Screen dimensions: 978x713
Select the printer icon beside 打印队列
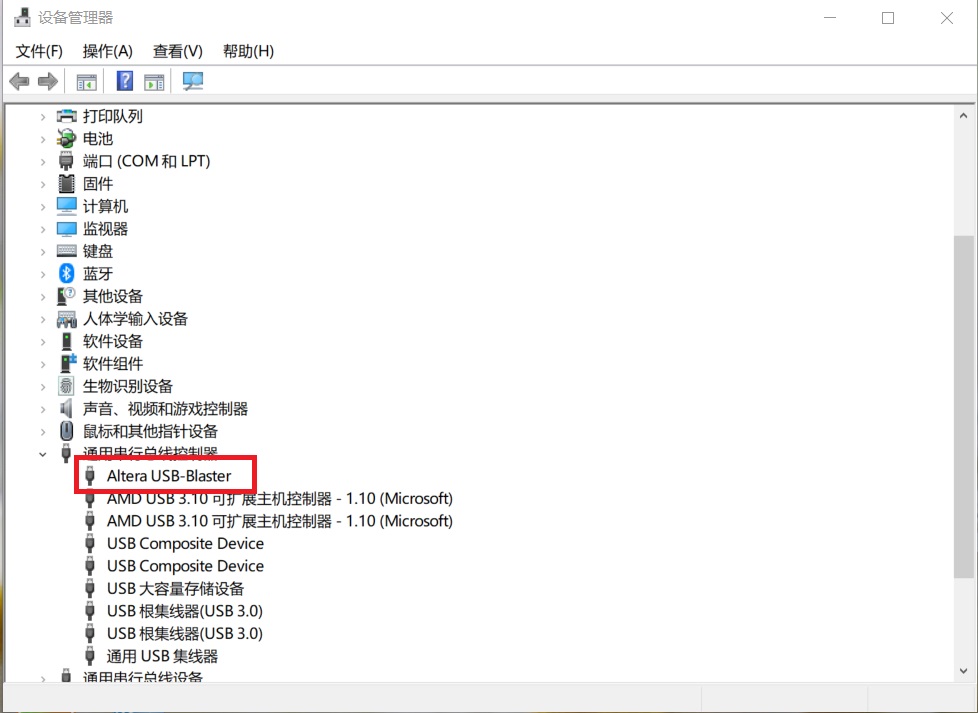(x=67, y=116)
